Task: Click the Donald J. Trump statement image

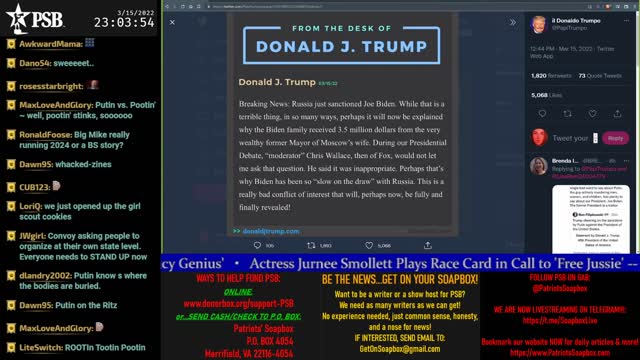Action: pos(342,124)
